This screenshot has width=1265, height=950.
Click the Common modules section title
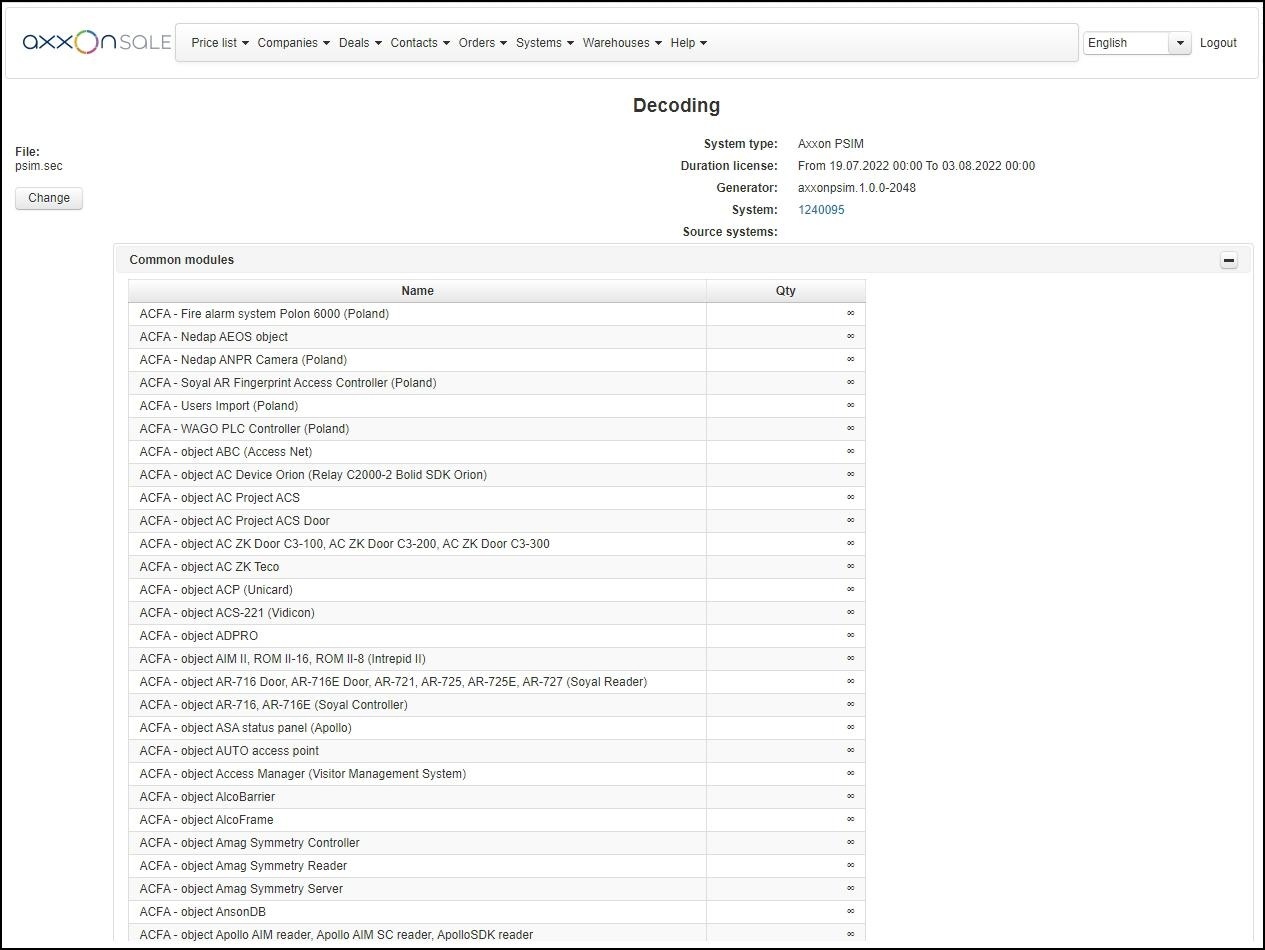[x=182, y=260]
